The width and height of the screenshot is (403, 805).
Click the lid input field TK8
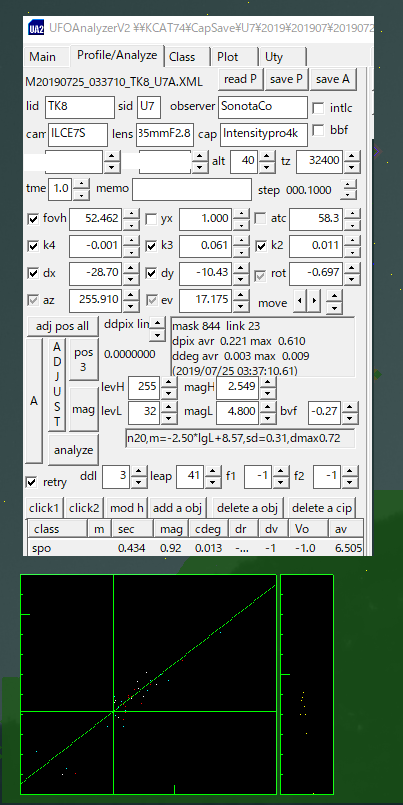click(x=80, y=107)
